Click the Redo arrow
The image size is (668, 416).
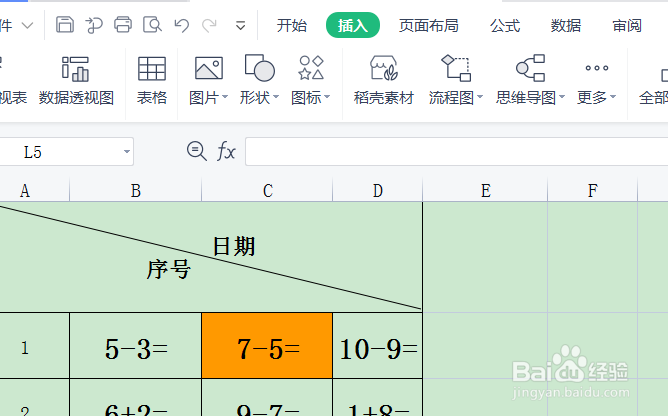pos(209,25)
